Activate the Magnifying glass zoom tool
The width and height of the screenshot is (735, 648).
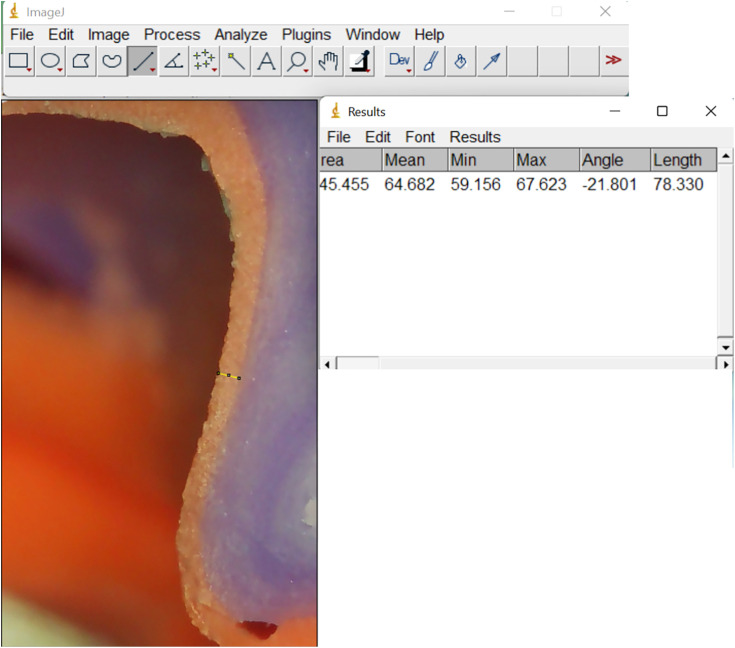(298, 61)
